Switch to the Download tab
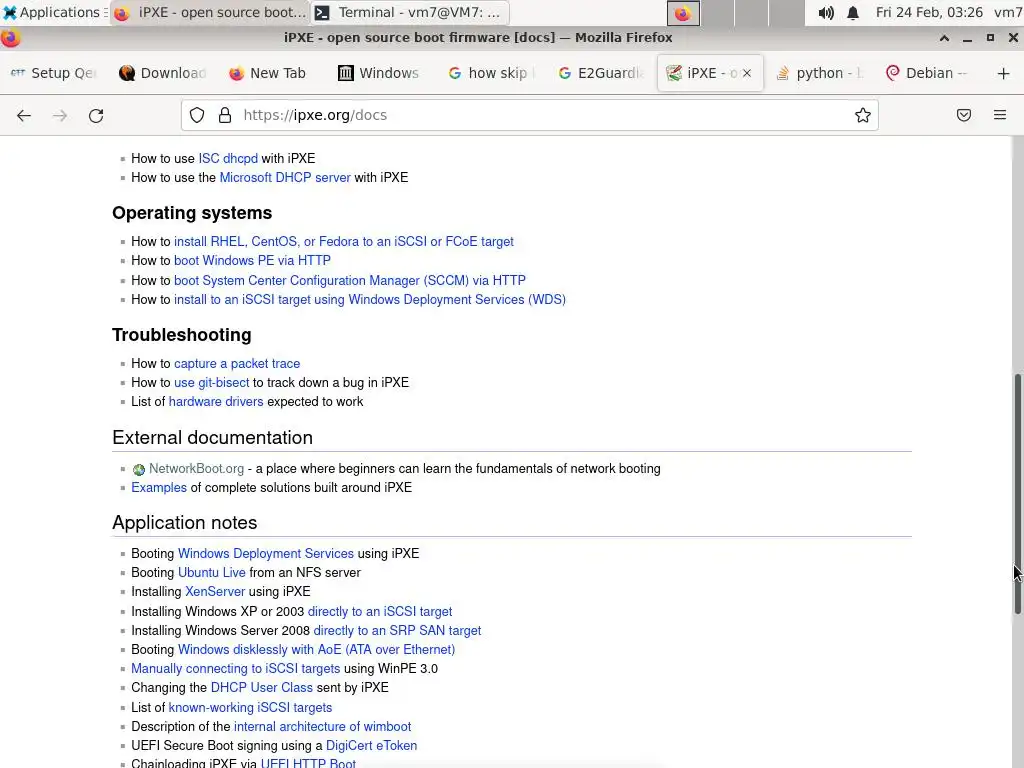 (x=163, y=73)
